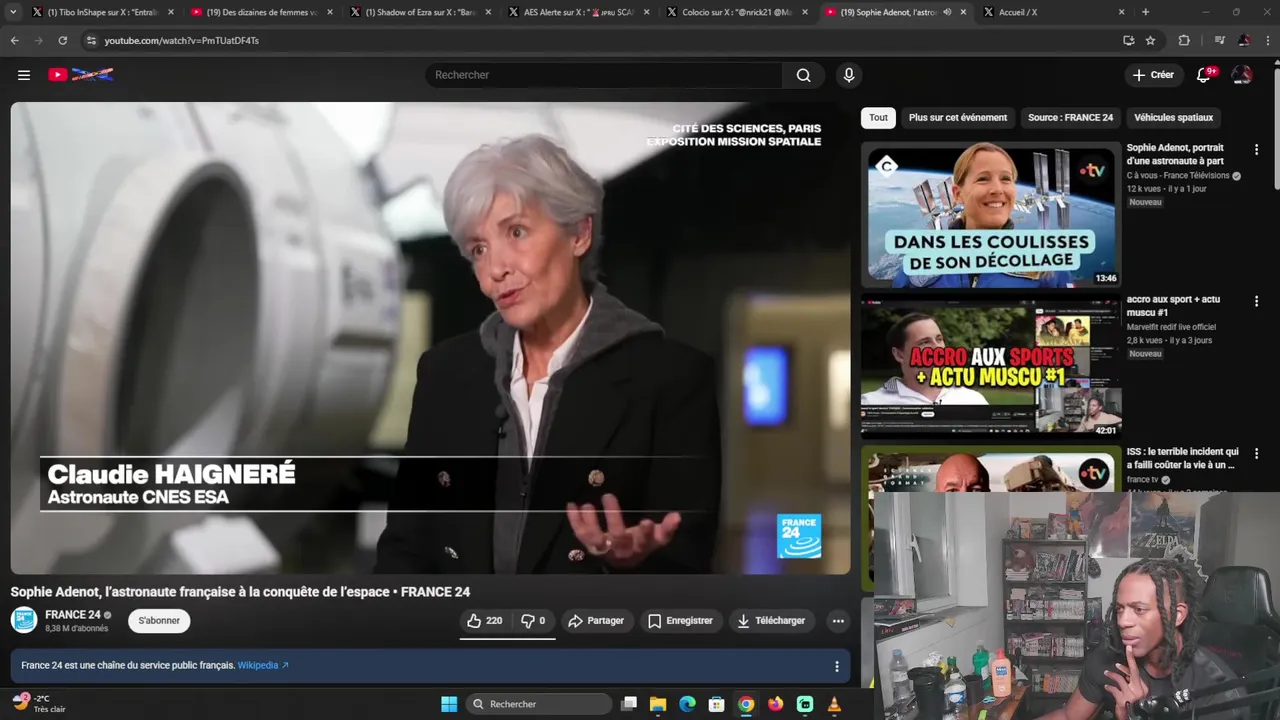
Task: Open options for accro aux sport video
Action: tap(1256, 301)
